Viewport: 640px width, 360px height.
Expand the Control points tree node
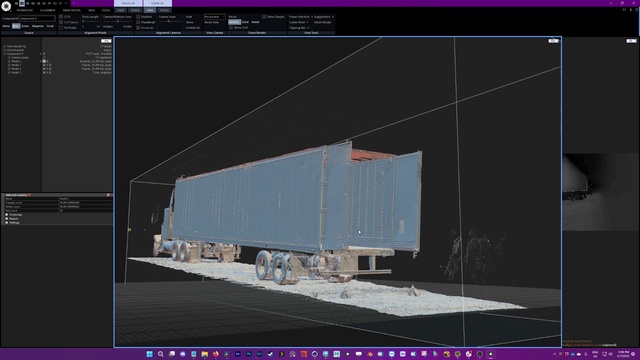[x=4, y=50]
